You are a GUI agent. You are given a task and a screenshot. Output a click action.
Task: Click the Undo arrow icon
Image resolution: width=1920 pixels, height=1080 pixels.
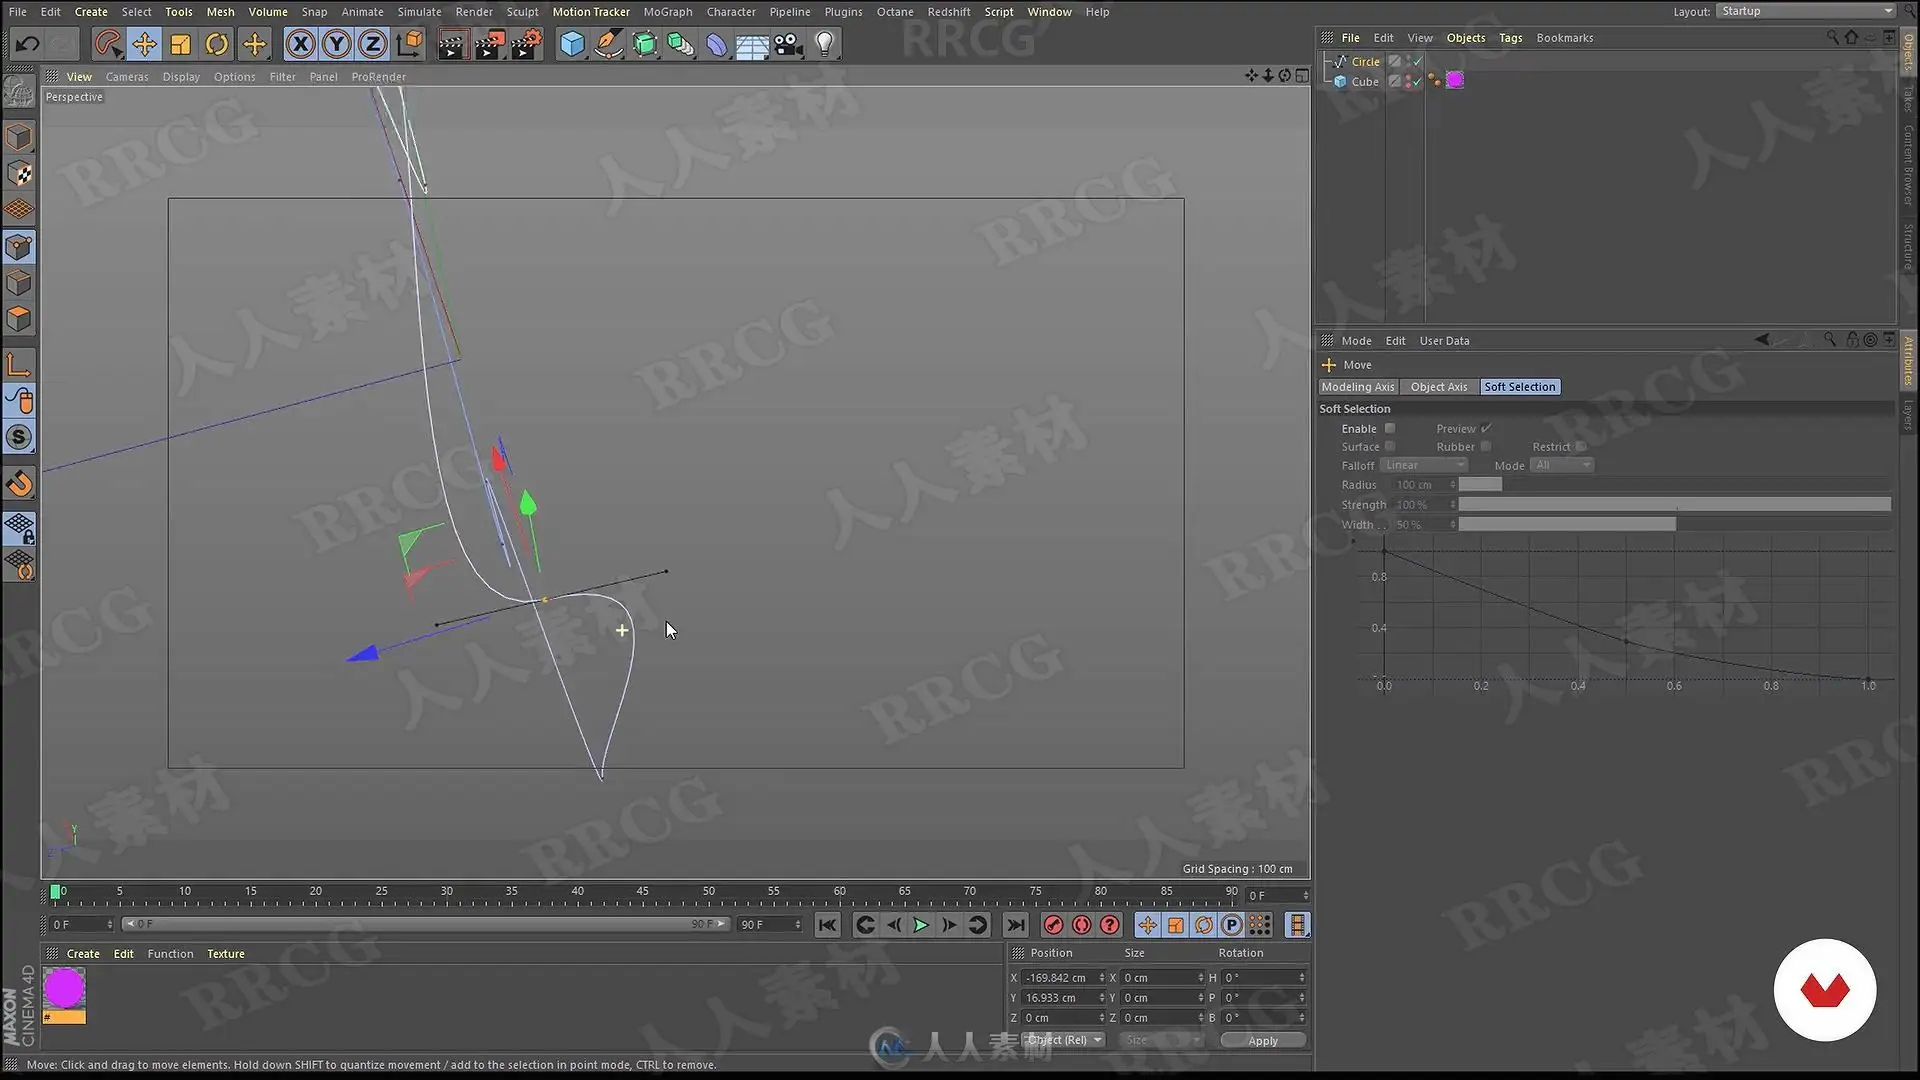[x=27, y=44]
